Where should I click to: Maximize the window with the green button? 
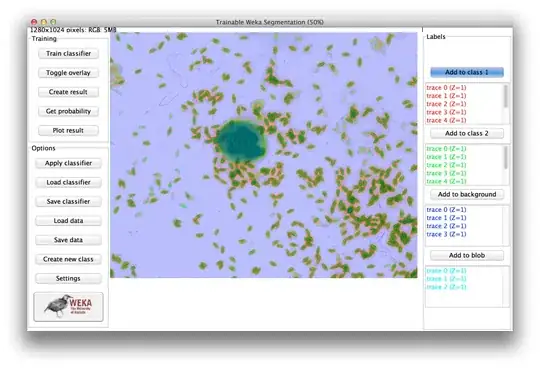(x=53, y=22)
